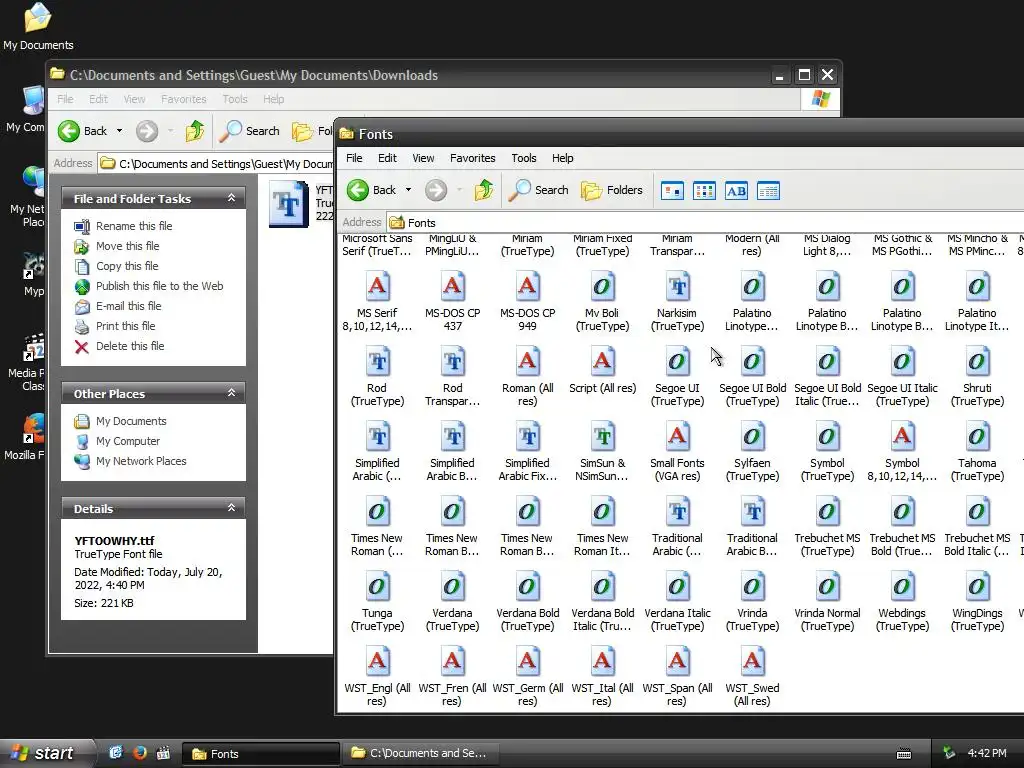Open Favorites menu in Fonts window
The width and height of the screenshot is (1024, 768).
473,158
